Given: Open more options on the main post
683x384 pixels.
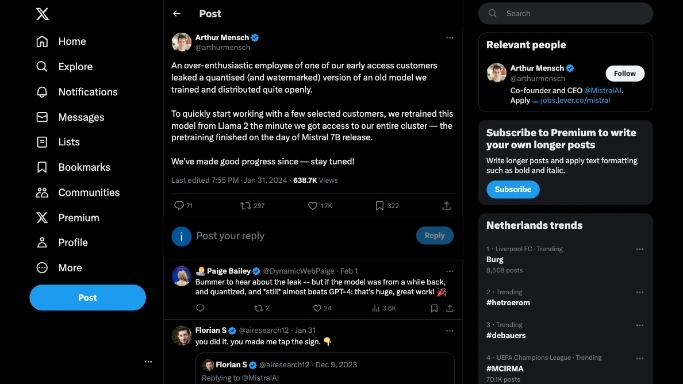Looking at the screenshot, I should [450, 38].
